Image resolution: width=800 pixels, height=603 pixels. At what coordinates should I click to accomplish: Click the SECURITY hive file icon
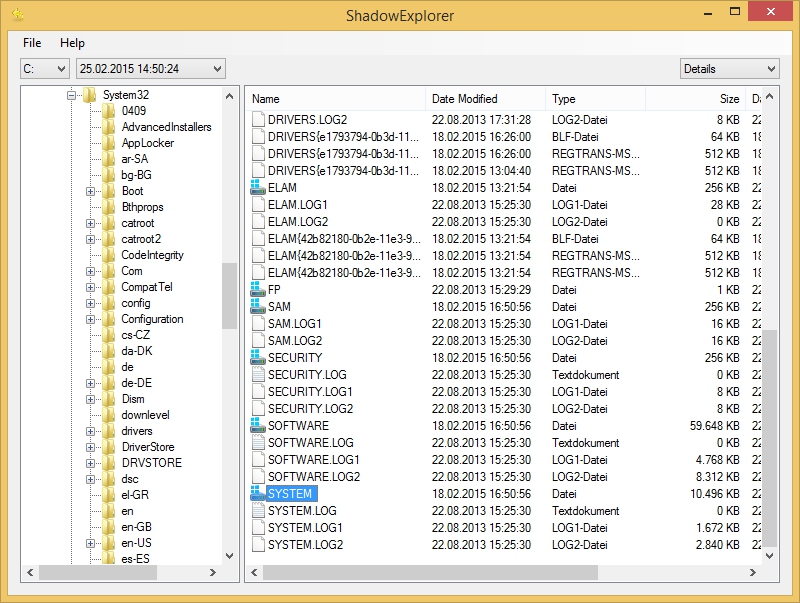(258, 358)
